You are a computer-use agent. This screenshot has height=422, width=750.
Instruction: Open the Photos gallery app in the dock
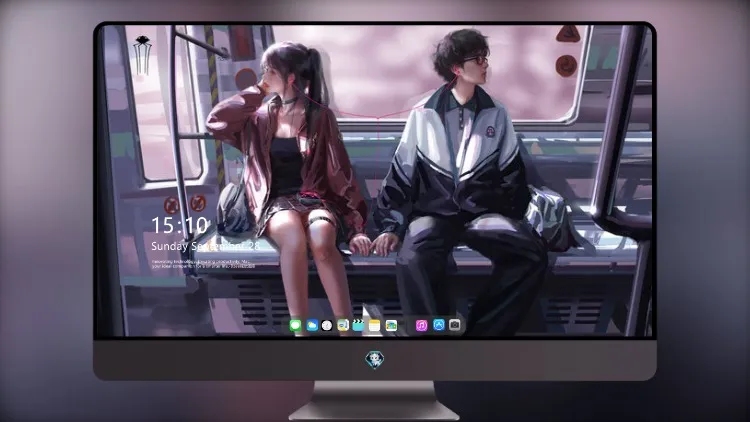click(x=391, y=325)
